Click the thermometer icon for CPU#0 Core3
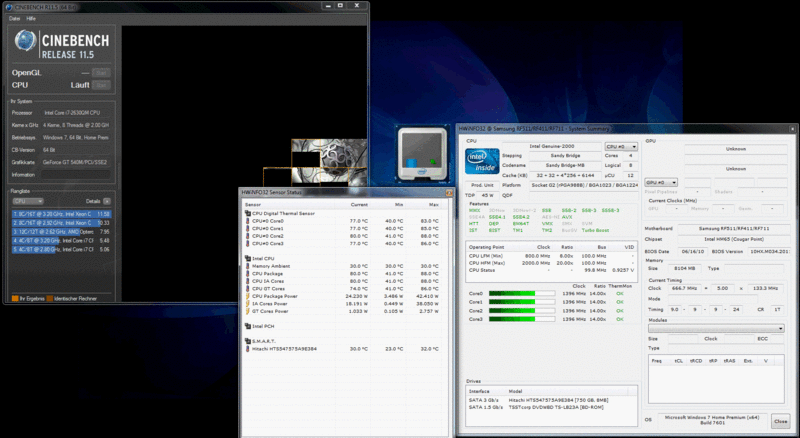This screenshot has width=800, height=438. 248,244
